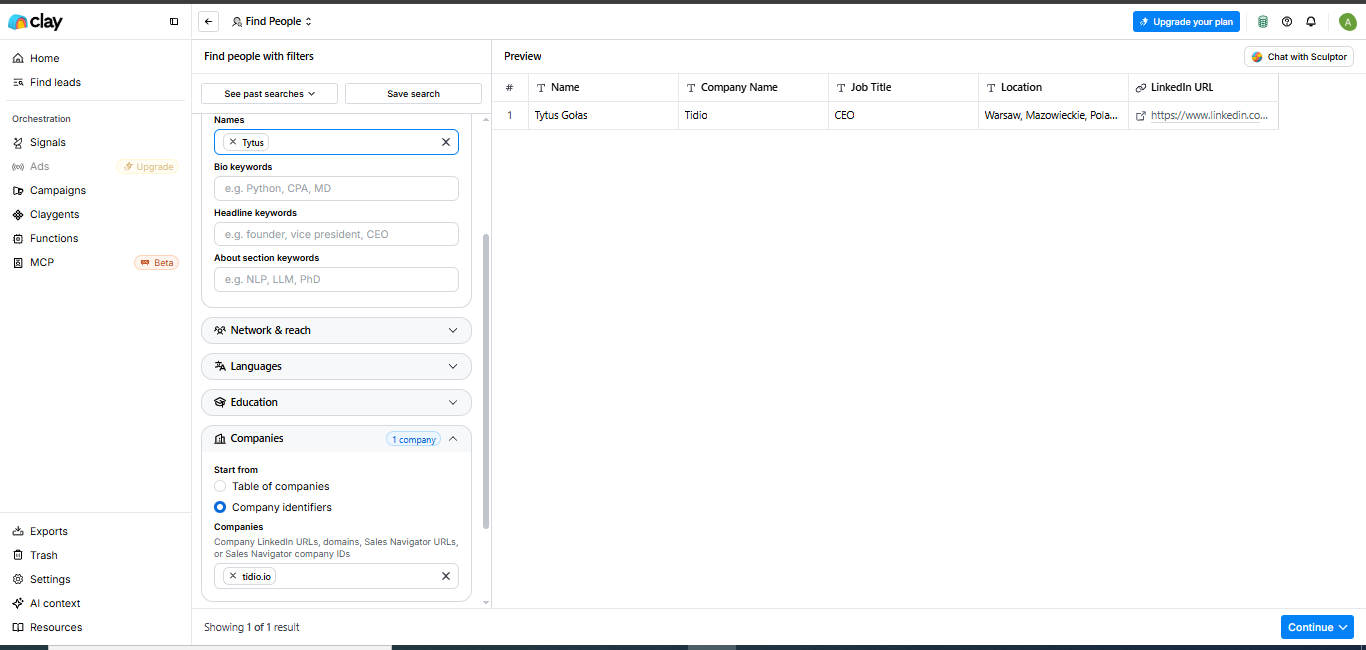
Task: Click the Settings gear icon
Action: point(19,579)
